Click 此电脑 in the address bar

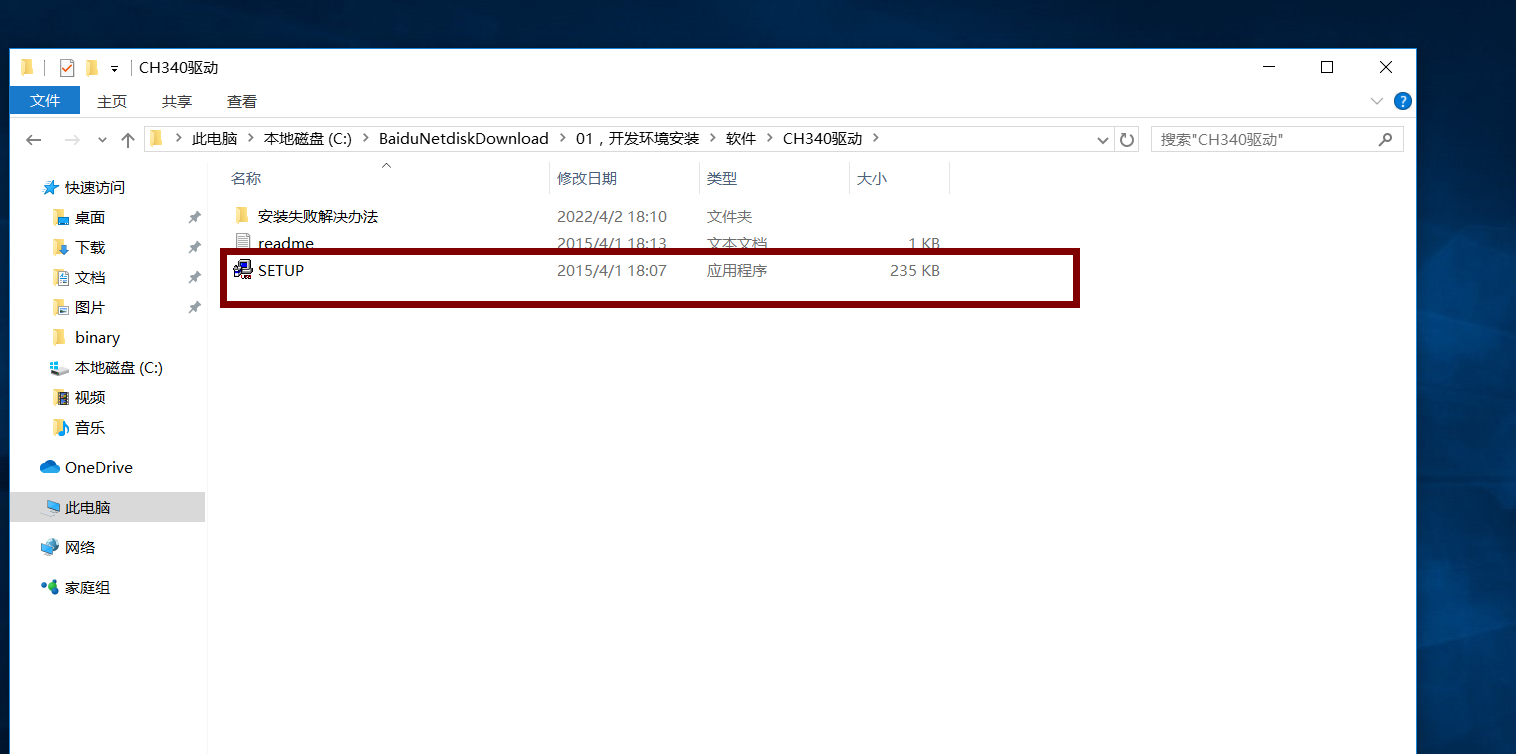coord(214,139)
